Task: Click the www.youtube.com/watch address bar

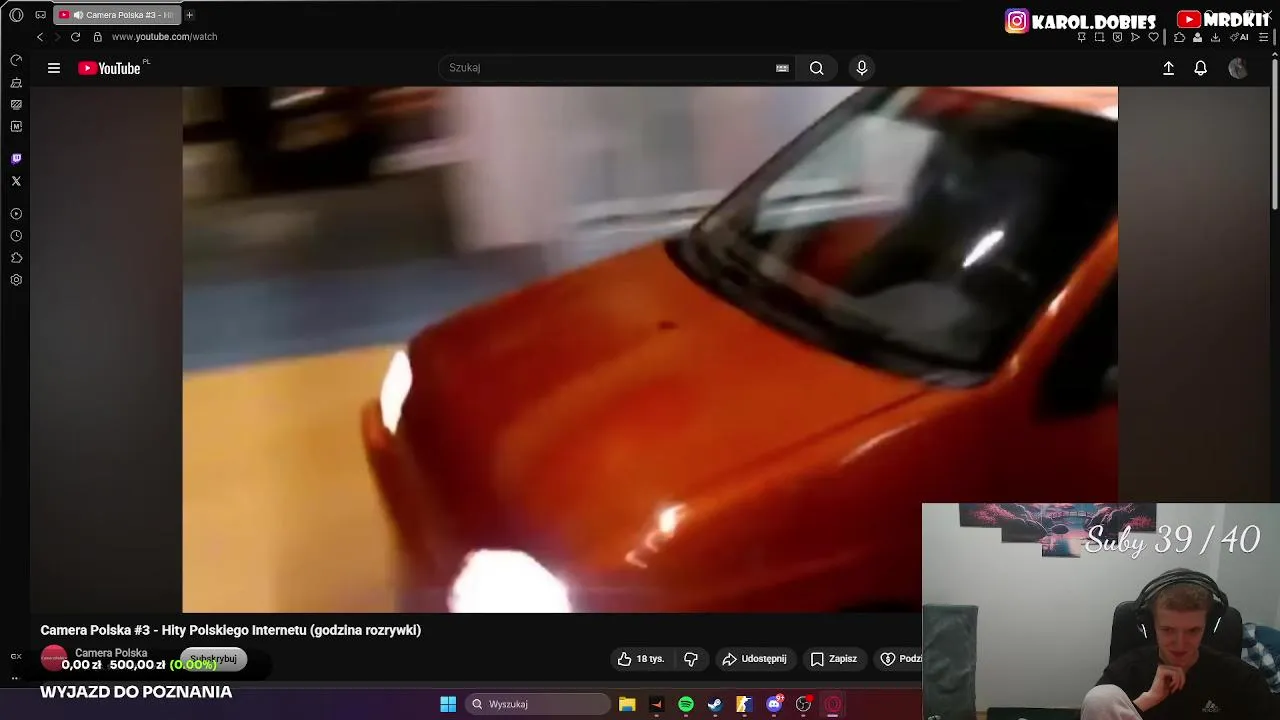Action: (x=164, y=37)
